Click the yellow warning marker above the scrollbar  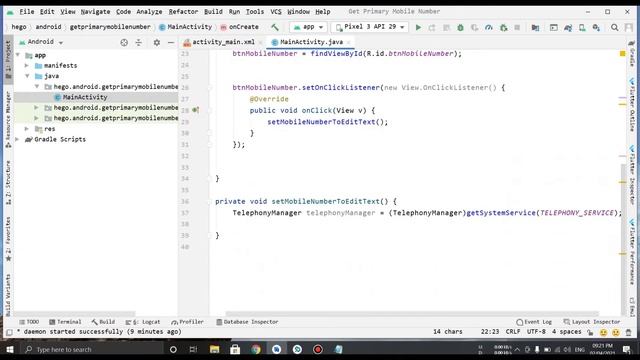(622, 53)
